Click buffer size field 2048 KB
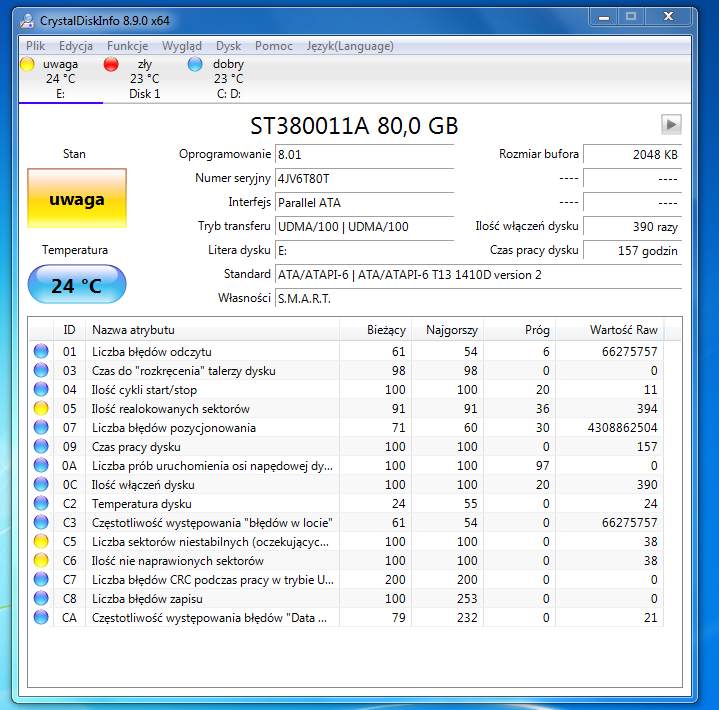This screenshot has width=719, height=710. point(632,155)
